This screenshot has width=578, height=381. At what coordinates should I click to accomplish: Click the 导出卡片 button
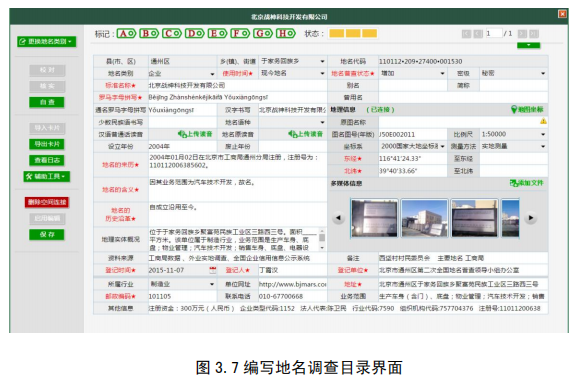[47, 144]
